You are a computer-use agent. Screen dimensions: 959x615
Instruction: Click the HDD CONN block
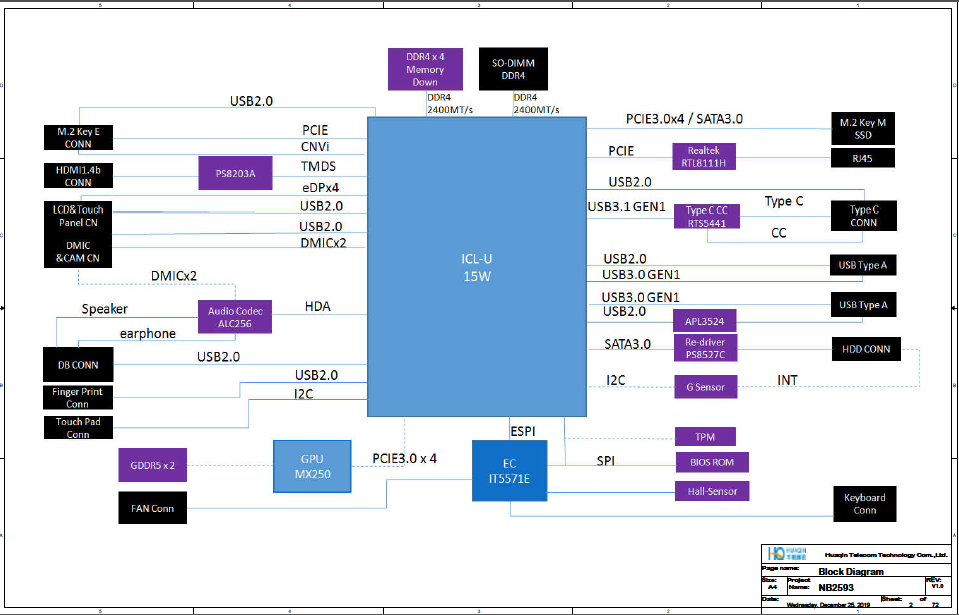[x=866, y=349]
